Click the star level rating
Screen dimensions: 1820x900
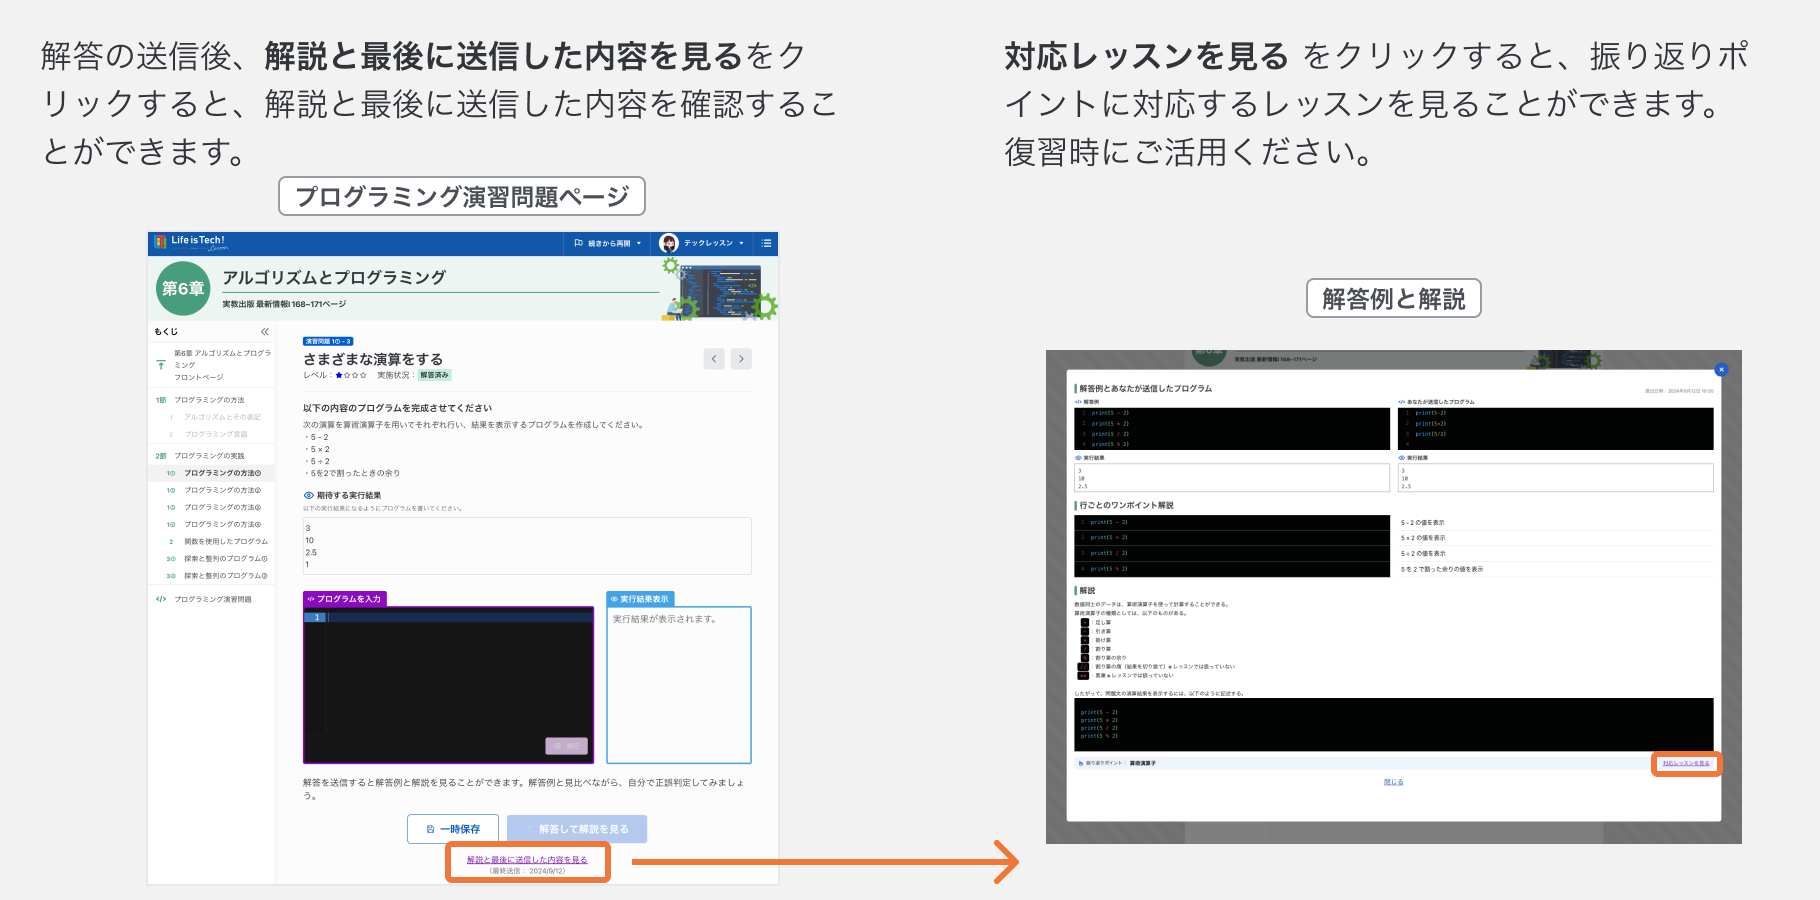pos(351,375)
